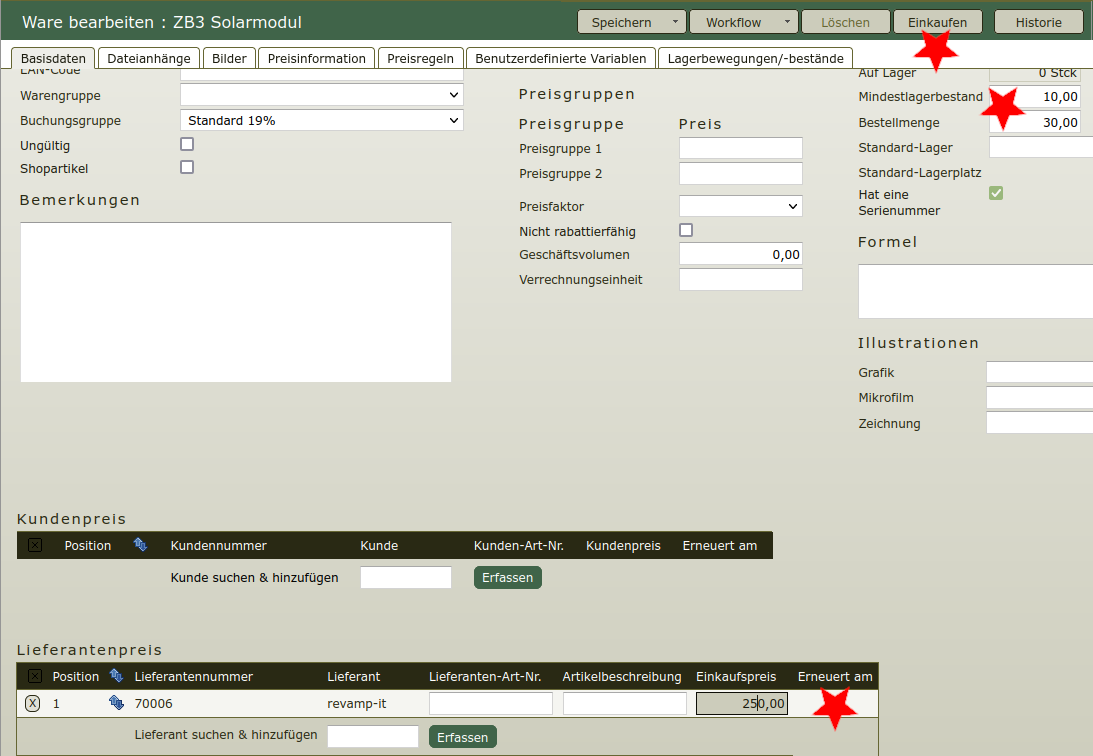1093x756 pixels.
Task: Delete supplier row 1 with the X icon
Action: (x=32, y=703)
